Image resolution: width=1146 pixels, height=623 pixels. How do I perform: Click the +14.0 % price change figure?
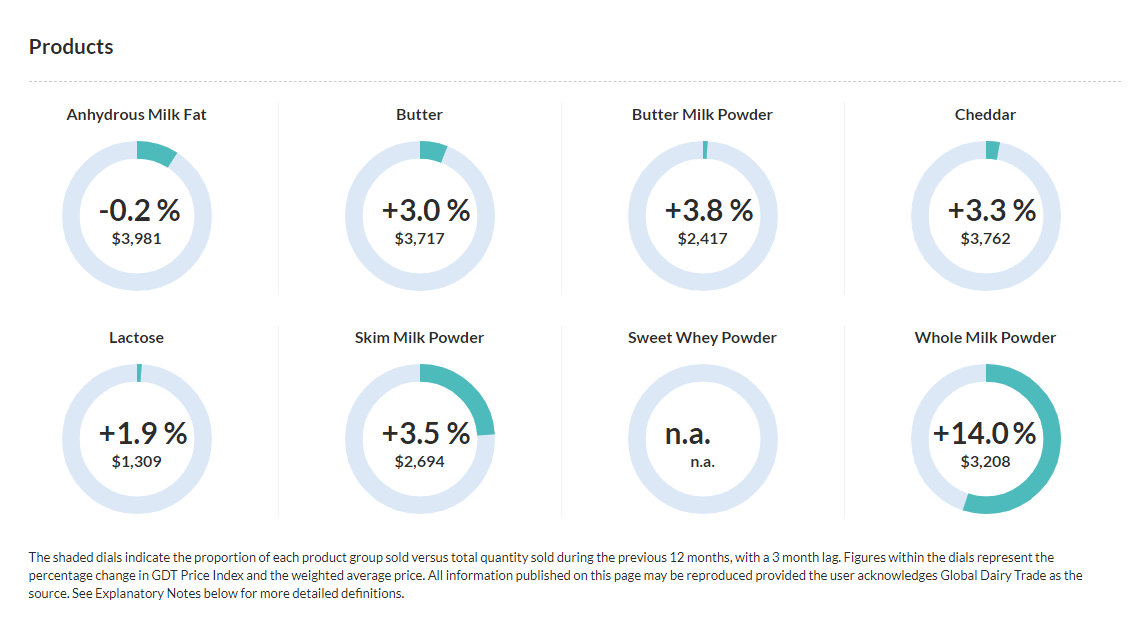pyautogui.click(x=985, y=433)
